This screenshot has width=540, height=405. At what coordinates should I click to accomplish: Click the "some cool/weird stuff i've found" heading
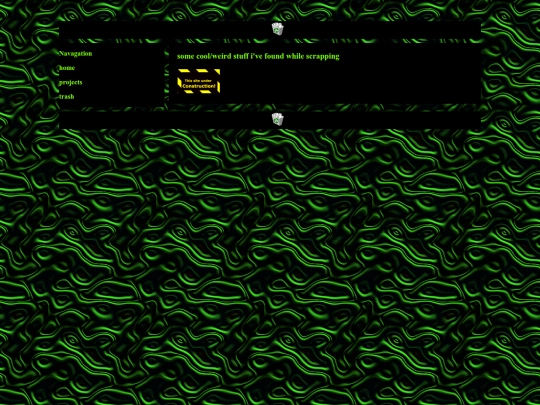pos(258,56)
